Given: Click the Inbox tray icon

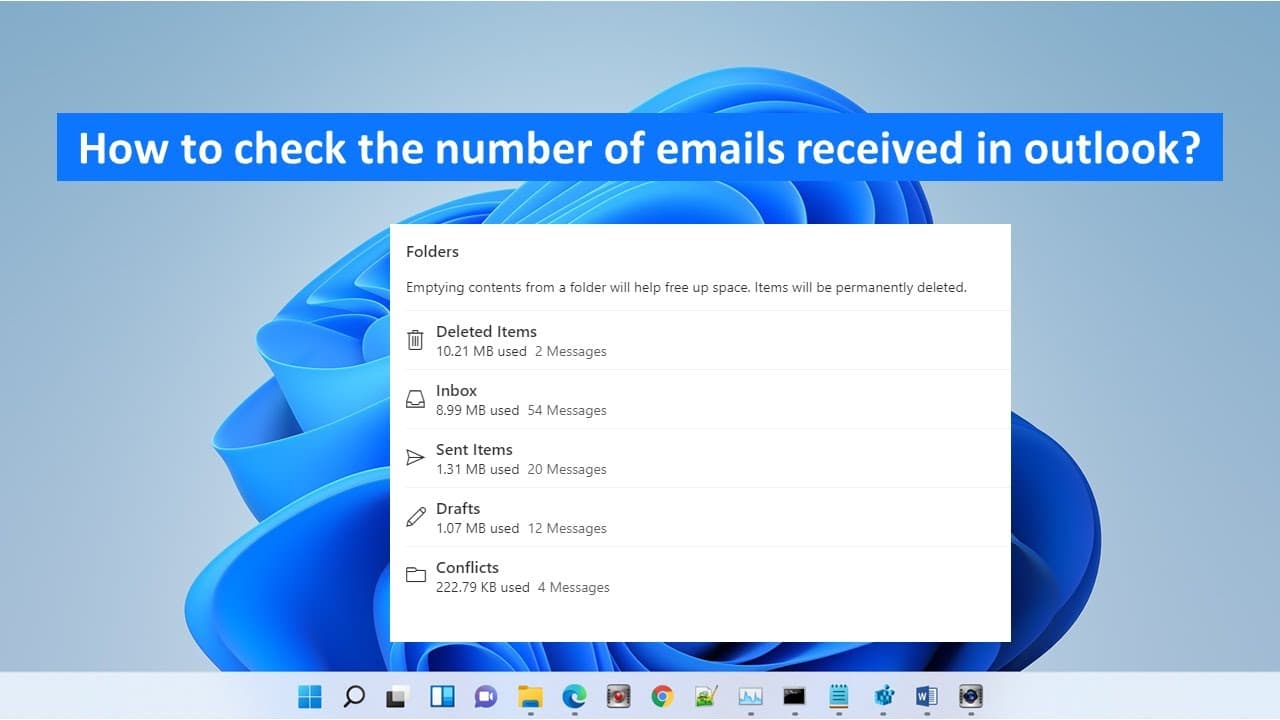Looking at the screenshot, I should point(415,399).
